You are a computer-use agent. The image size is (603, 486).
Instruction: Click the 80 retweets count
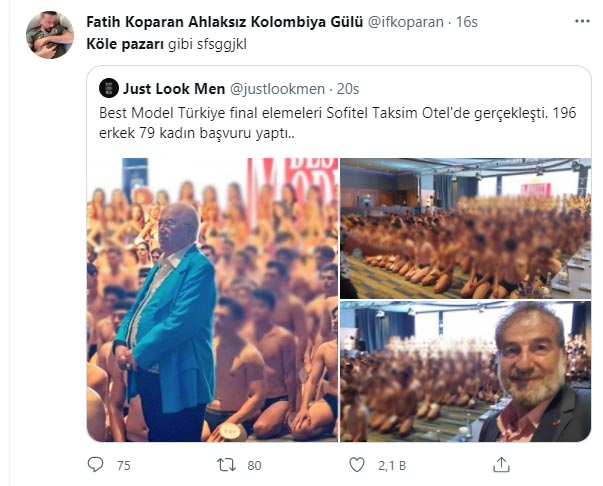[254, 466]
